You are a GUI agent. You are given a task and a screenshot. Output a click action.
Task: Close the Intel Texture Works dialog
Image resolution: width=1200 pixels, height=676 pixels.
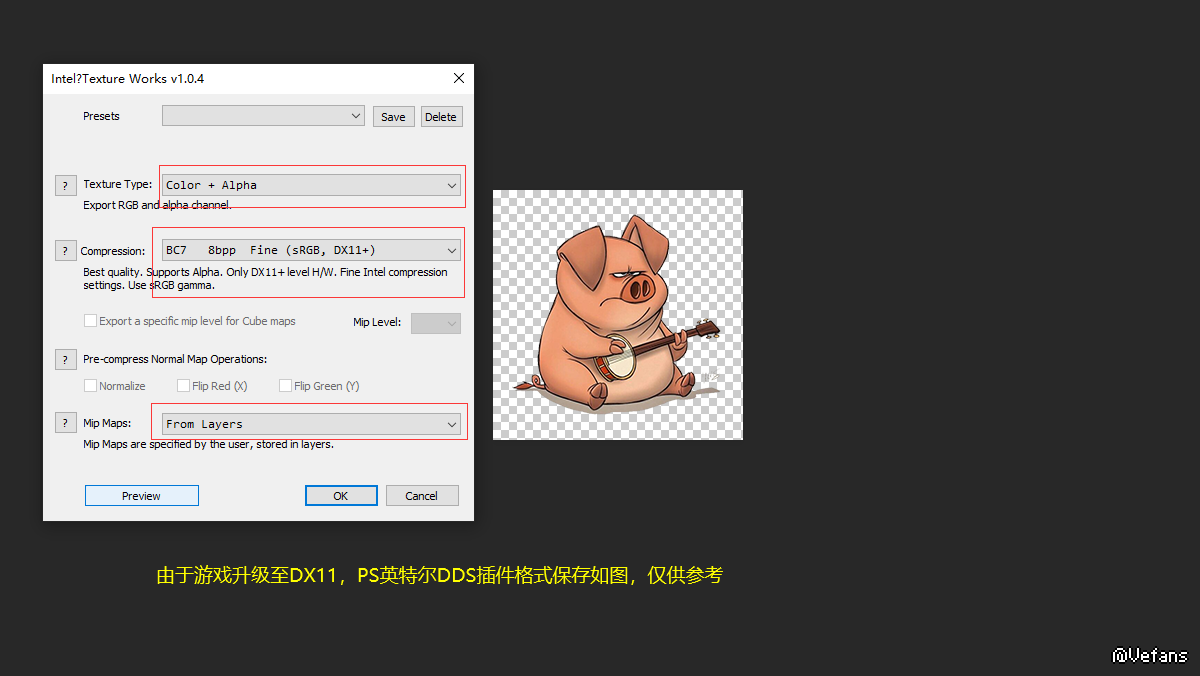459,79
